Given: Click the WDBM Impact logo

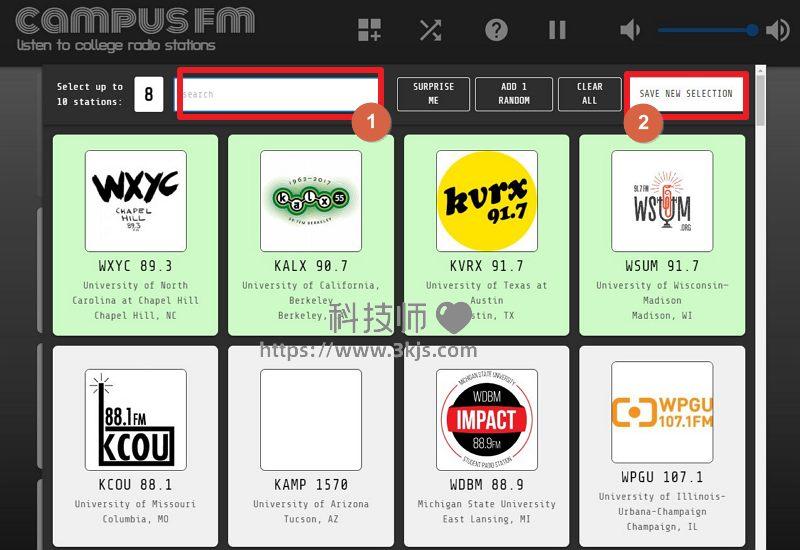Looking at the screenshot, I should point(487,419).
